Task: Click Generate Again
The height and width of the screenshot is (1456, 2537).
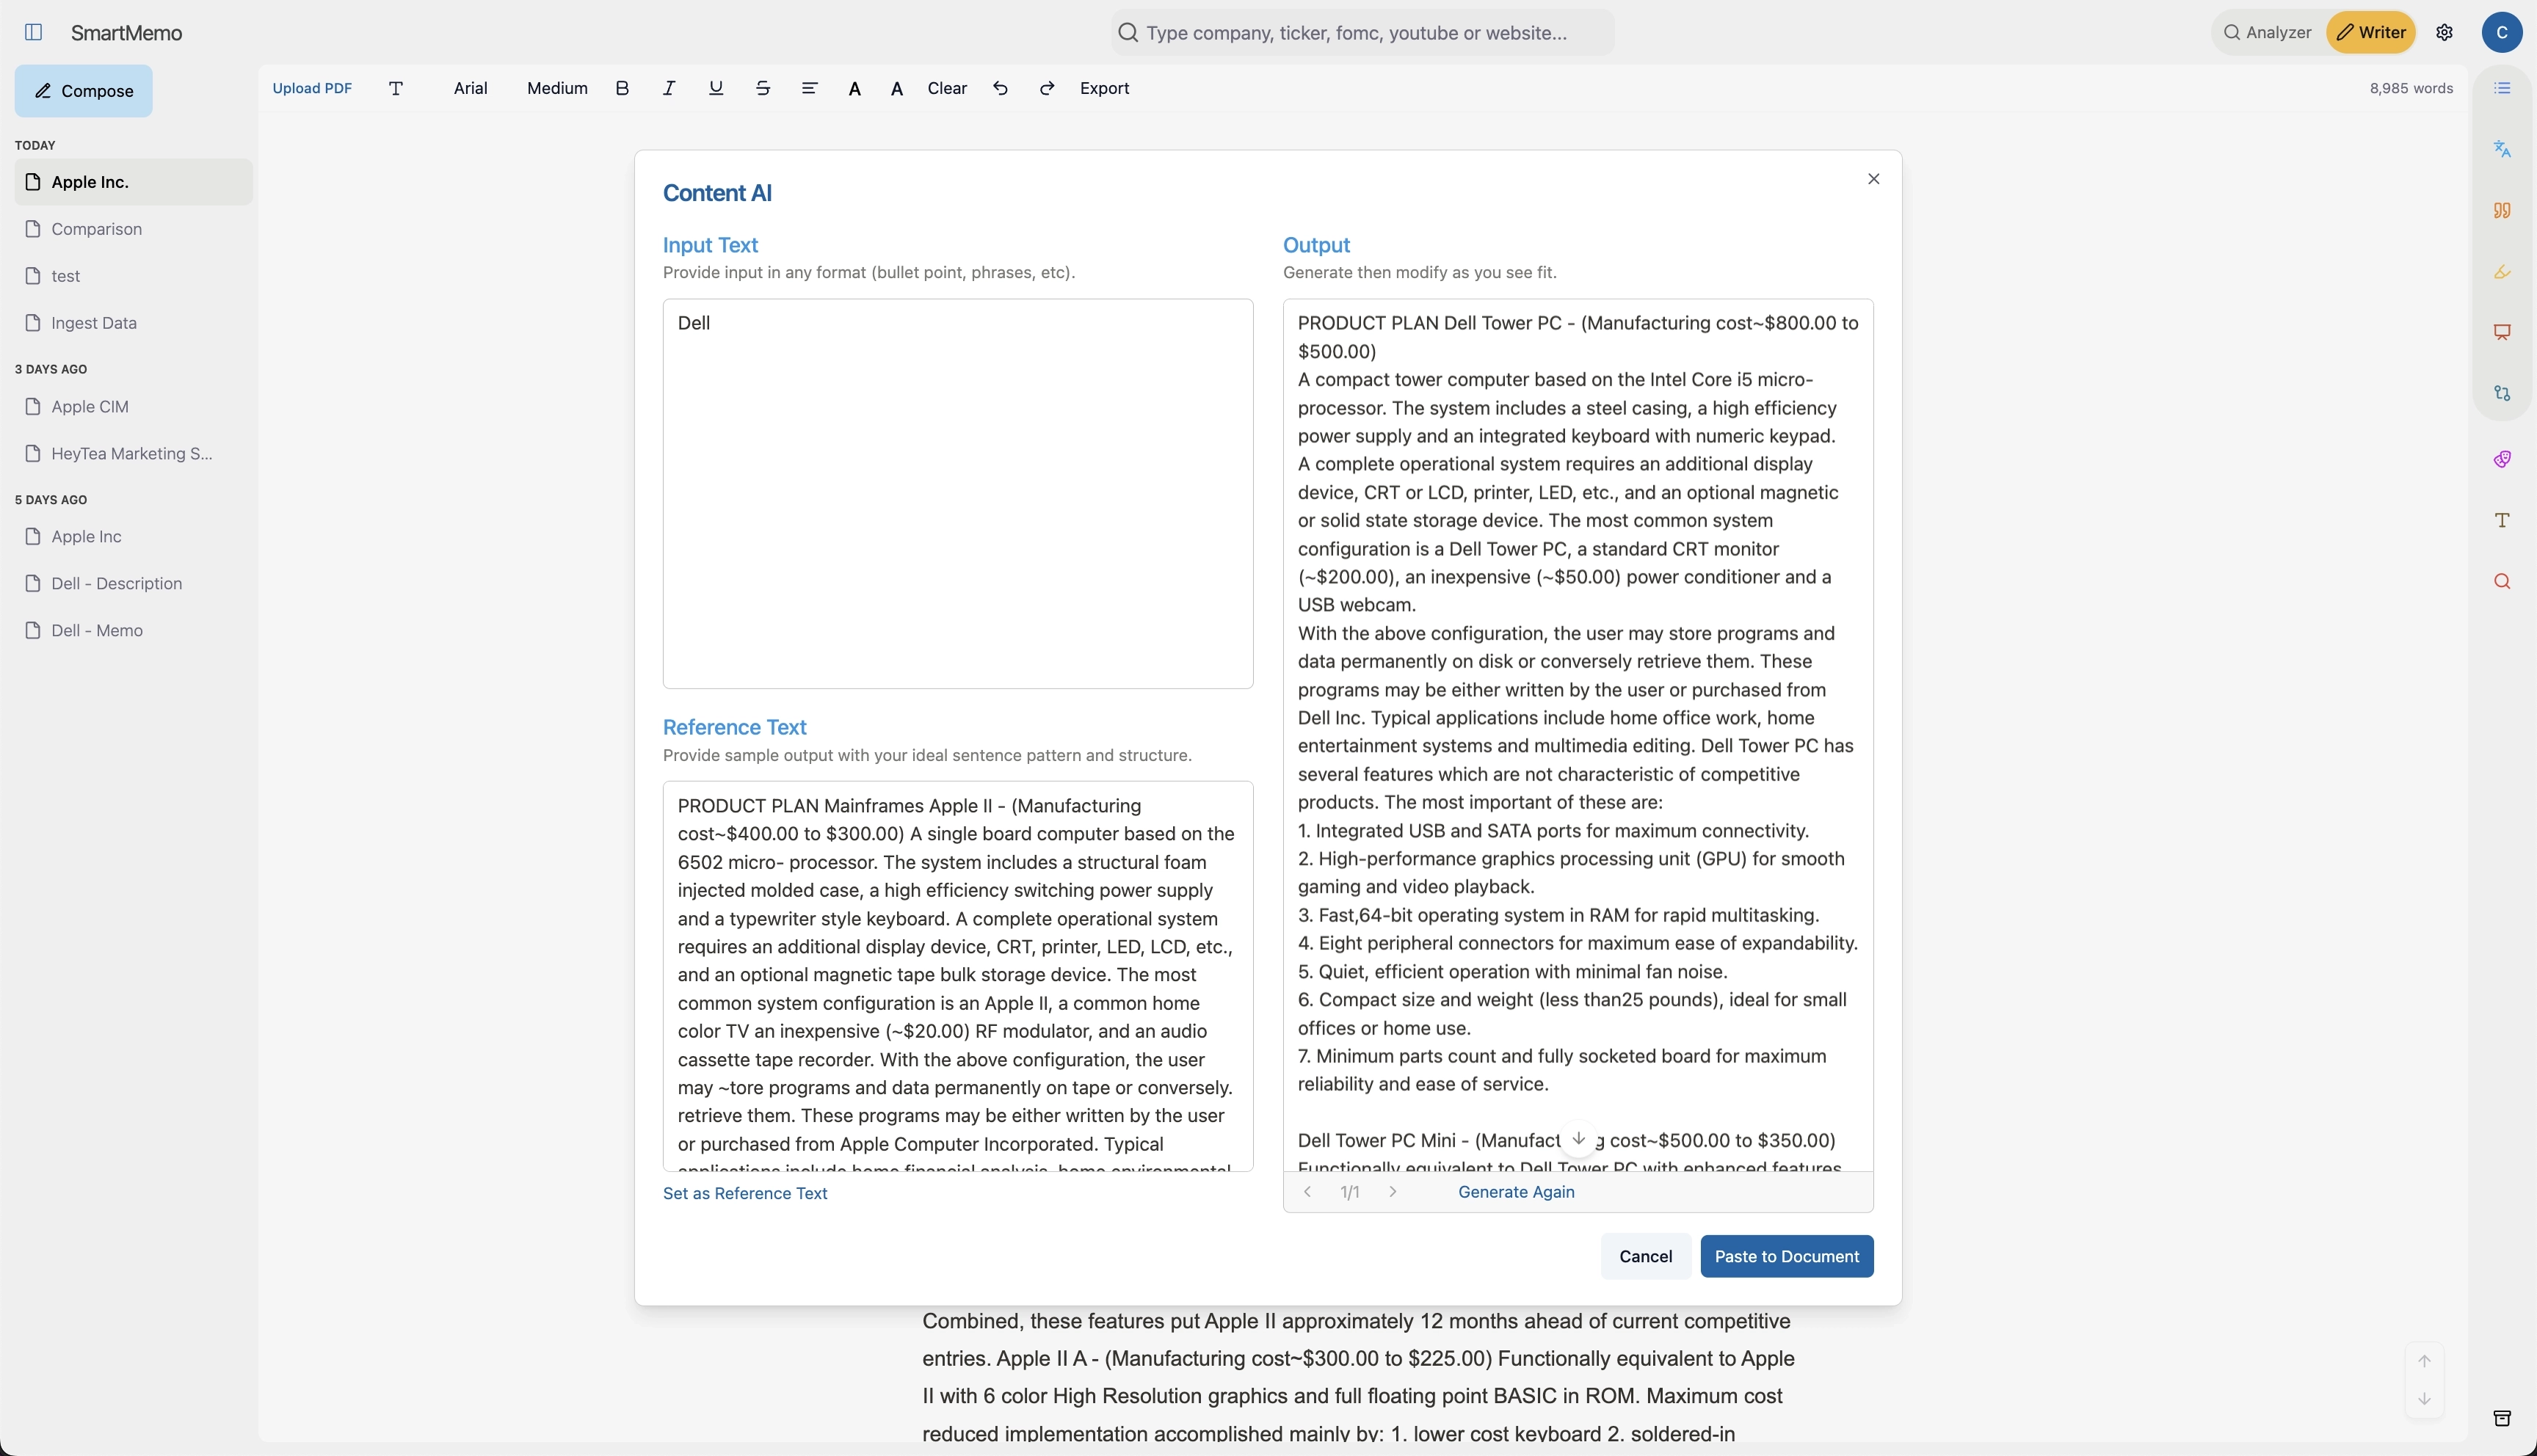Action: 1516,1192
